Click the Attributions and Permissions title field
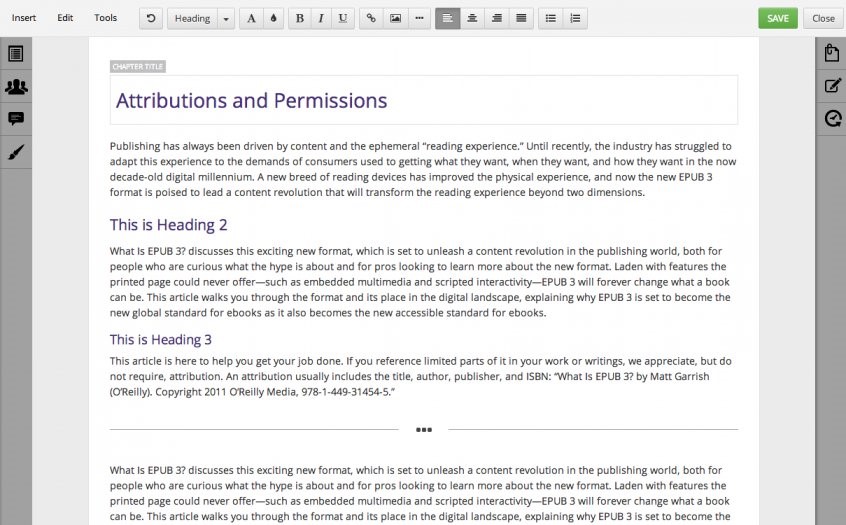Screen dimensions: 846x525 [x=424, y=100]
